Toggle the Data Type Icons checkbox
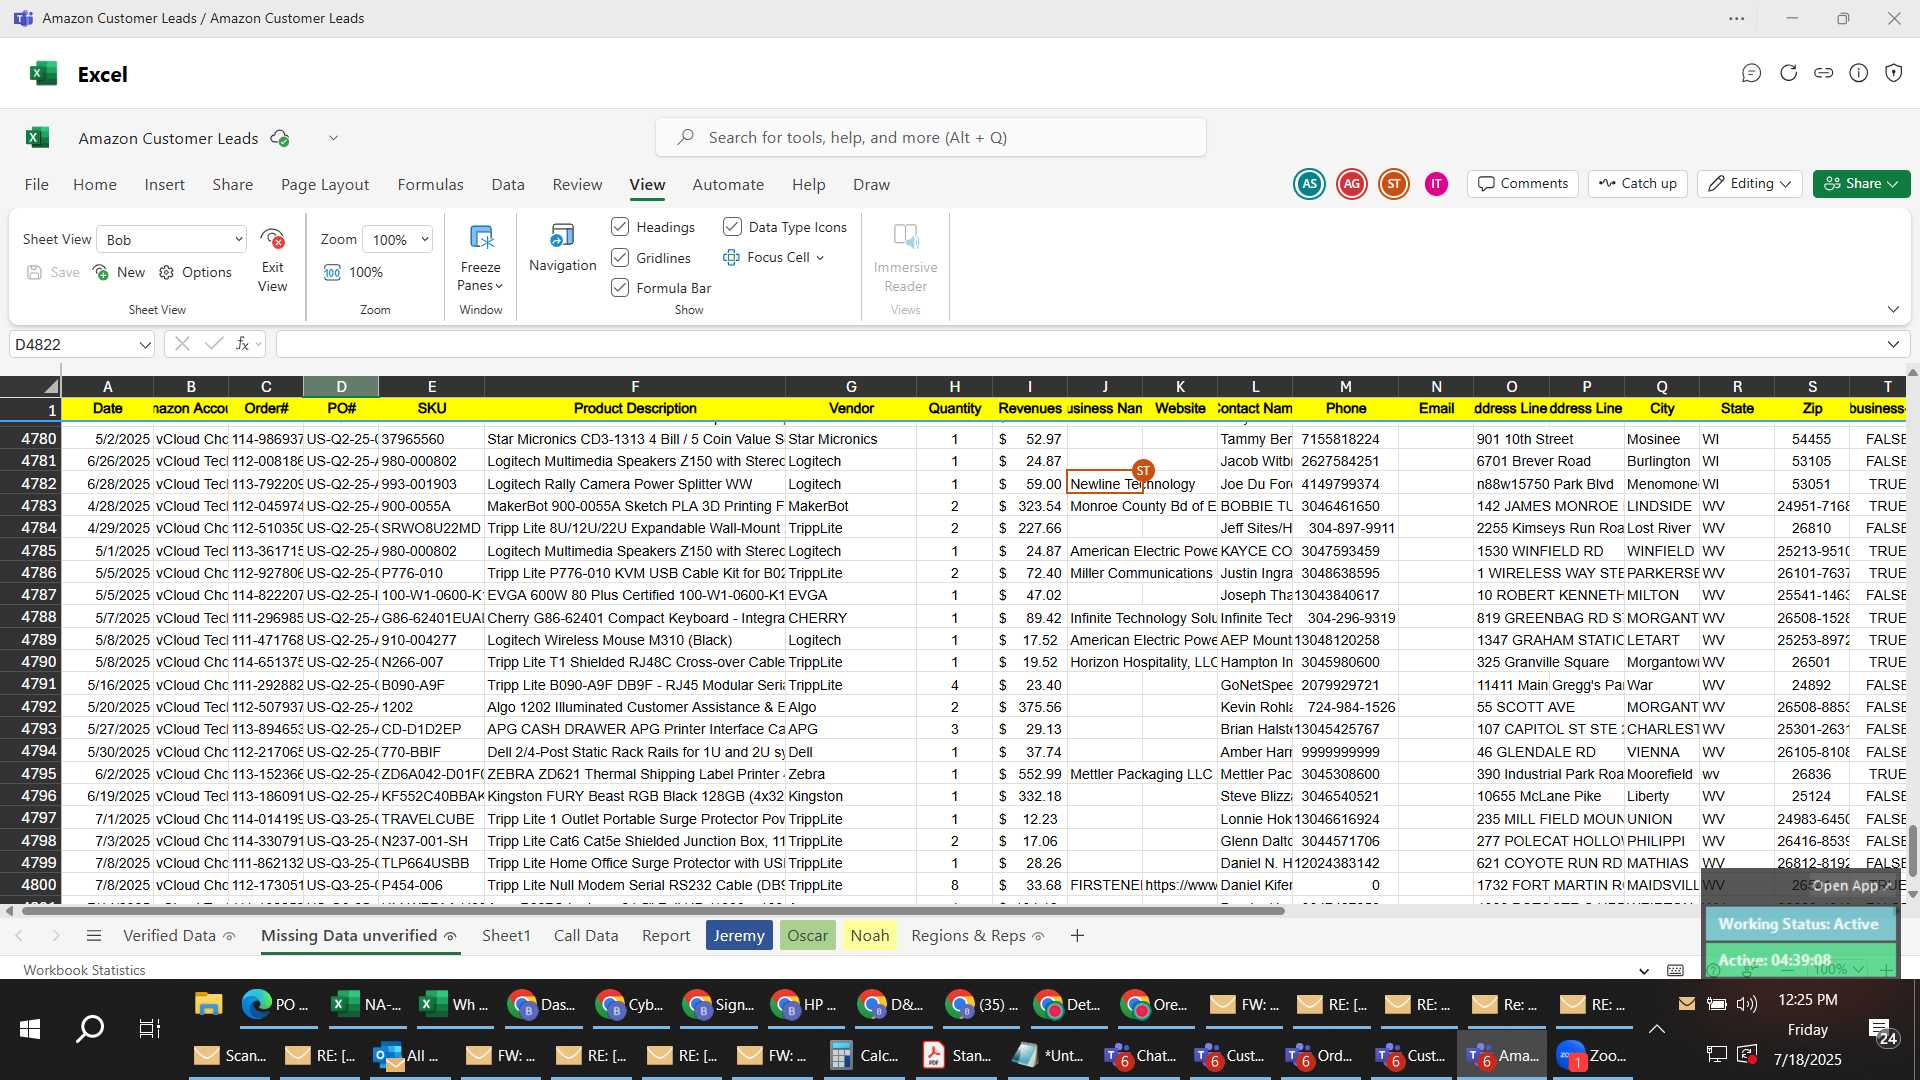The height and width of the screenshot is (1080, 1920). click(732, 227)
